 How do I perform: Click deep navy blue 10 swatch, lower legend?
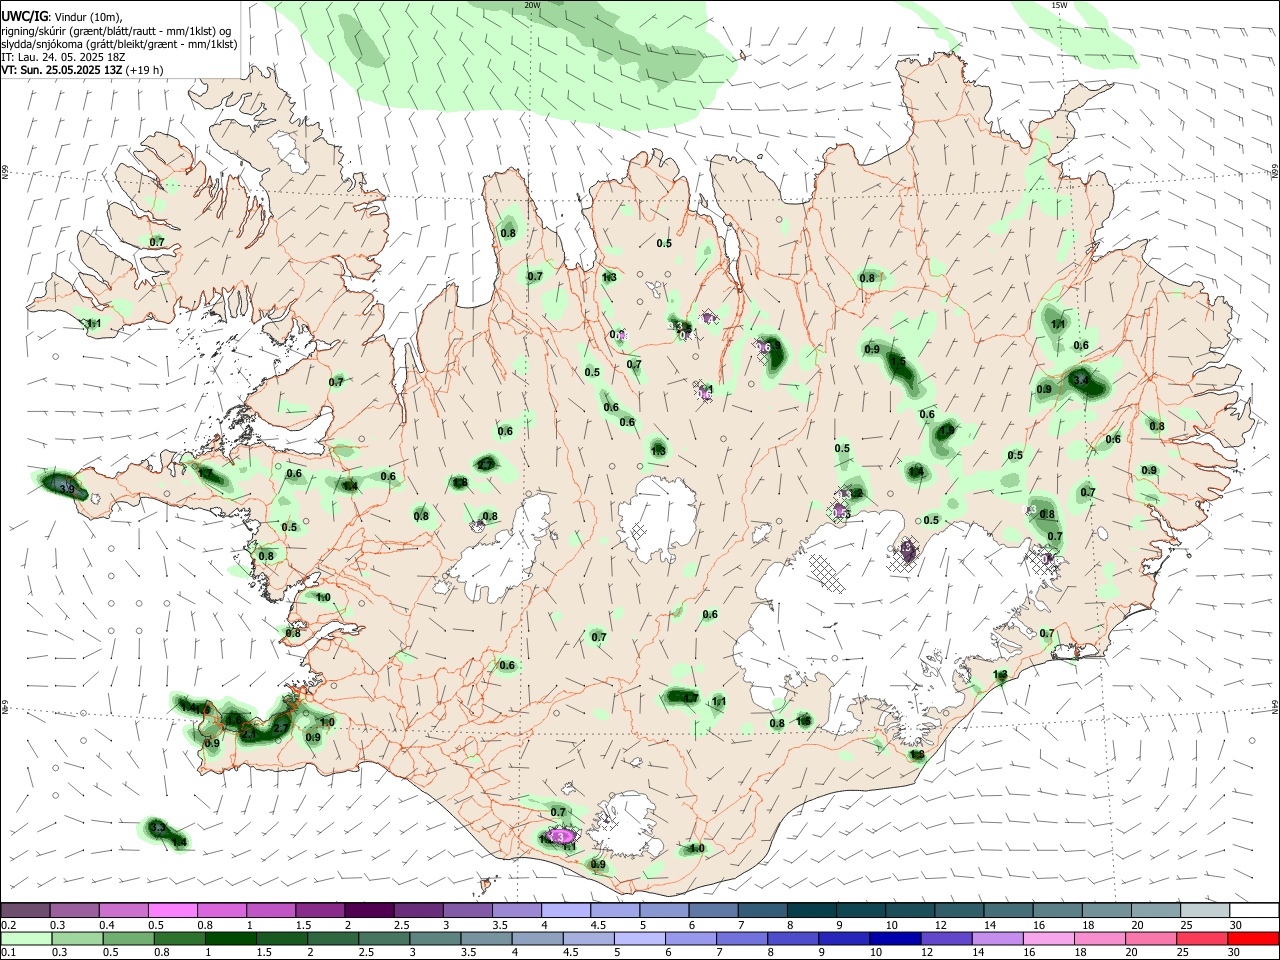pyautogui.click(x=893, y=939)
